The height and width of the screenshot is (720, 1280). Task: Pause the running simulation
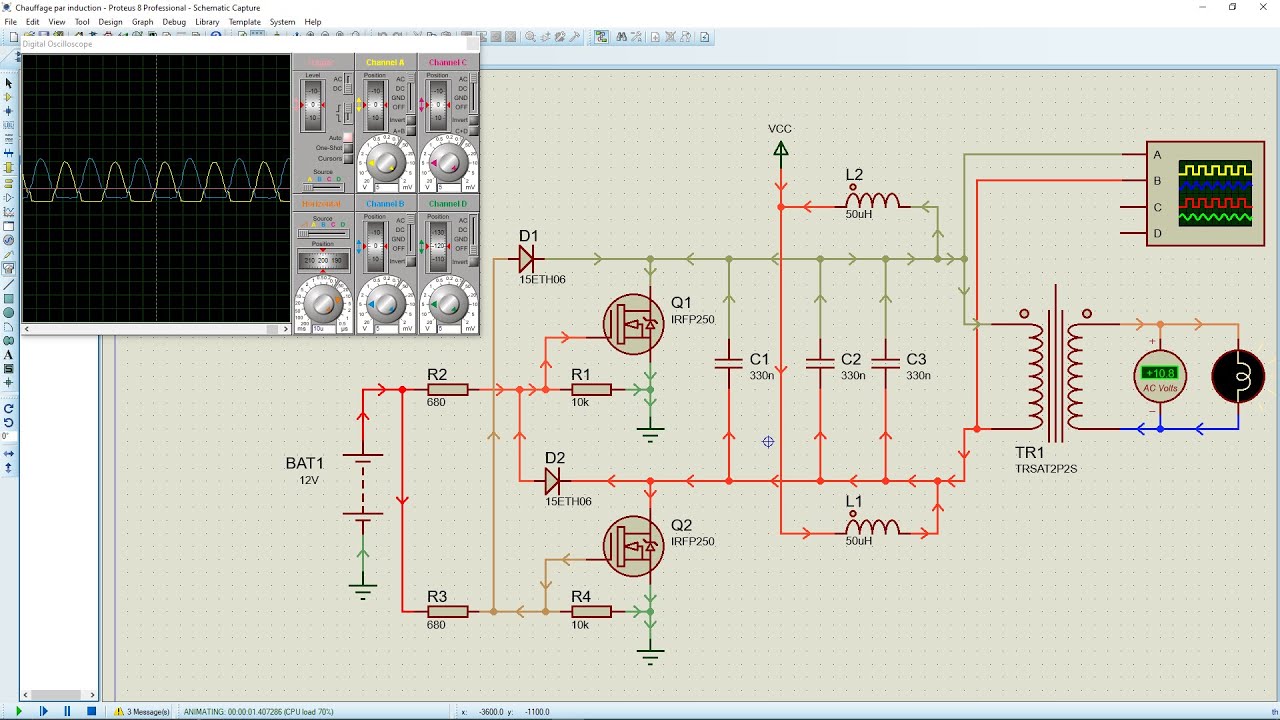(67, 711)
